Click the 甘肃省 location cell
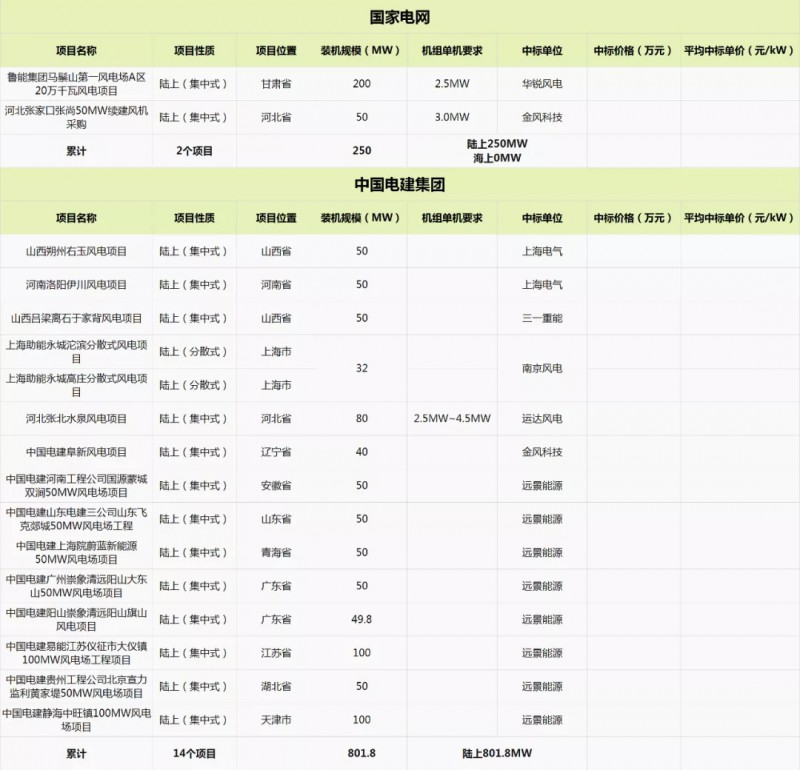800x770 pixels. point(276,84)
